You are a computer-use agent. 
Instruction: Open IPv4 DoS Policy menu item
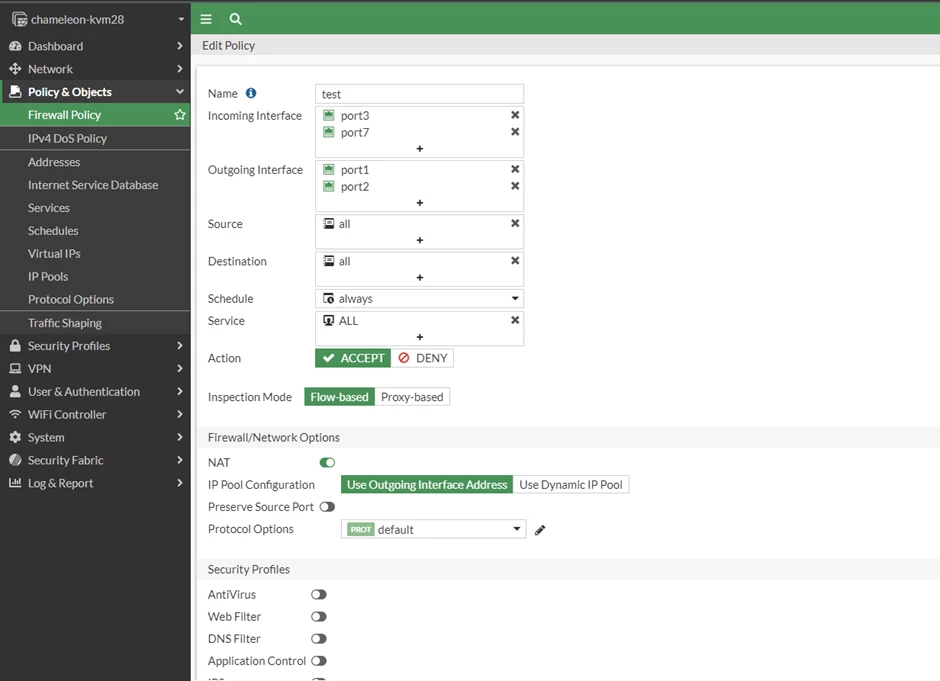pos(95,138)
